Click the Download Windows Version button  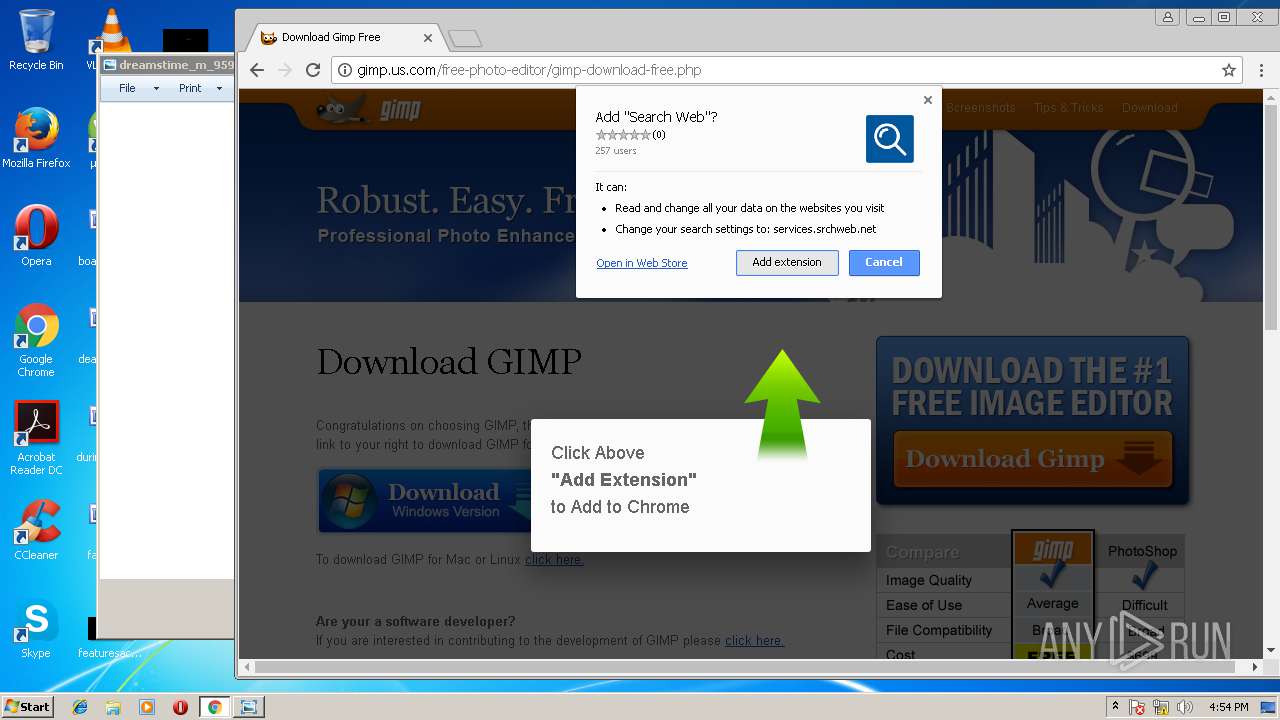424,501
